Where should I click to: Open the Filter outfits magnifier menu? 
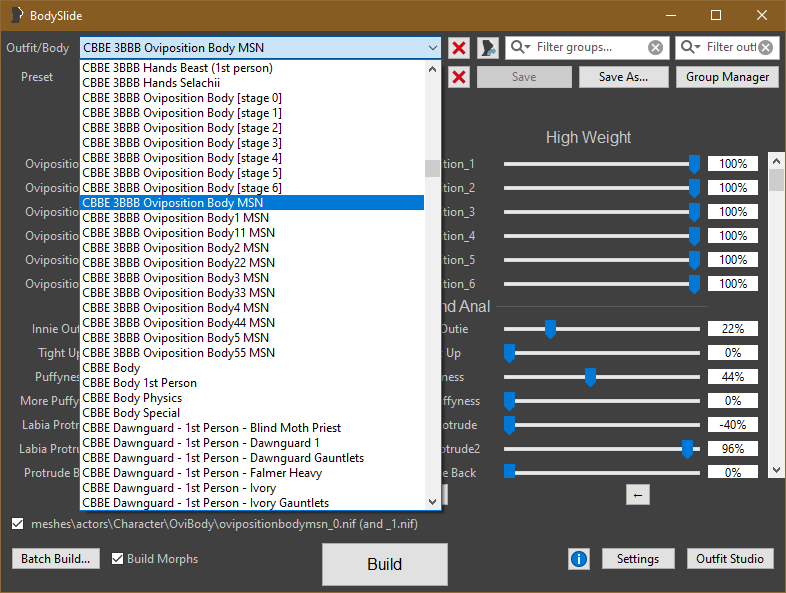click(x=691, y=47)
